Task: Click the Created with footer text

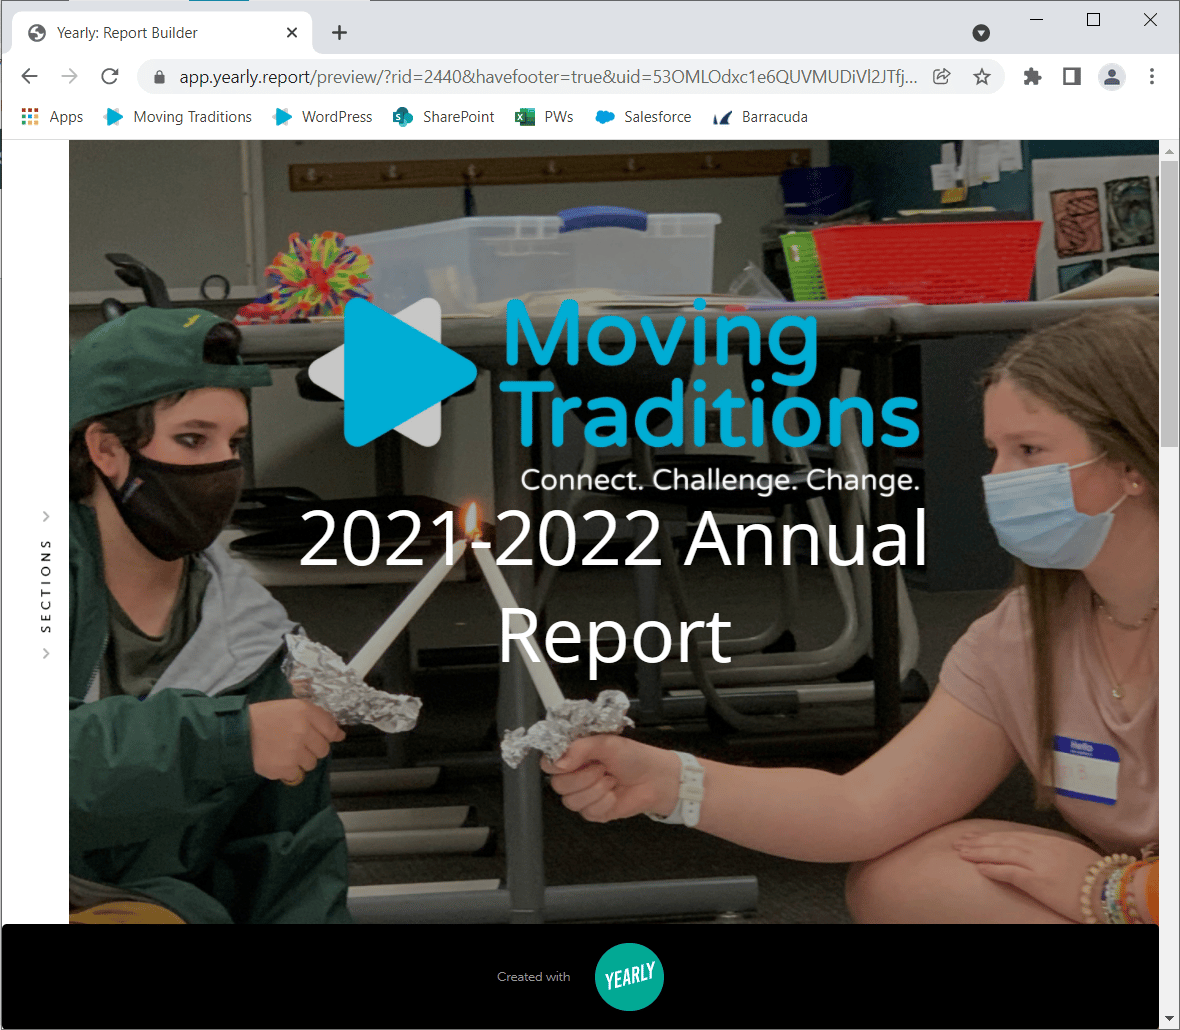Action: (534, 977)
